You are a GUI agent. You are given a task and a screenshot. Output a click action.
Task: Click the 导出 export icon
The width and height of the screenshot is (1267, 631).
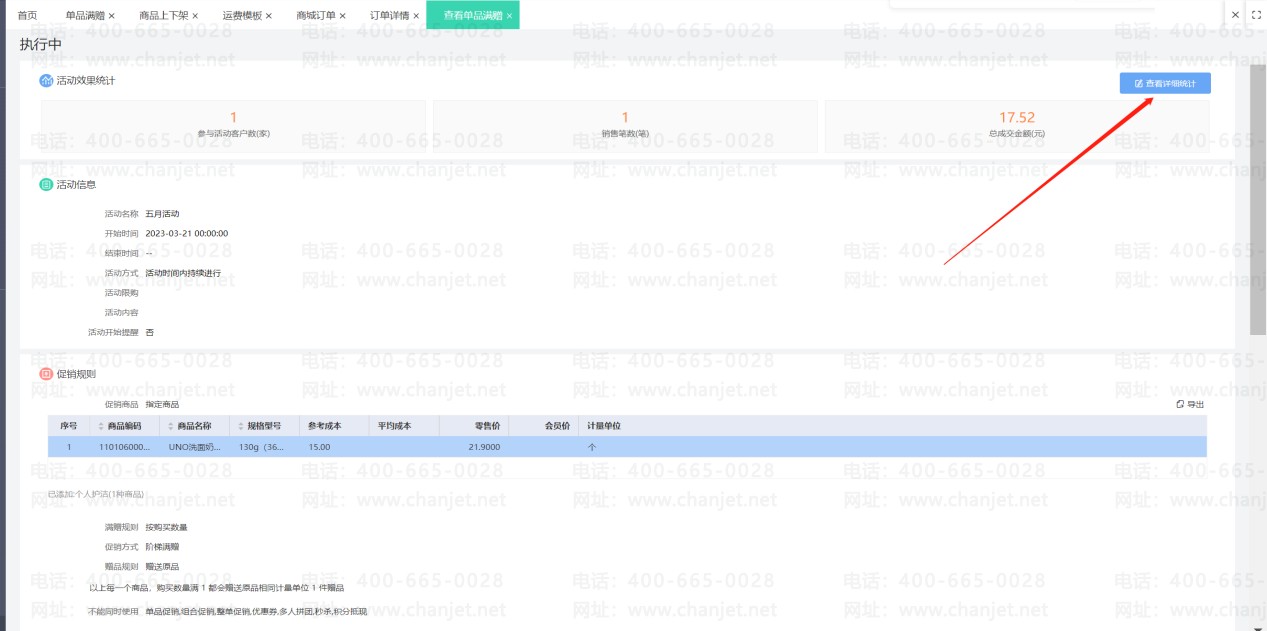(1180, 404)
